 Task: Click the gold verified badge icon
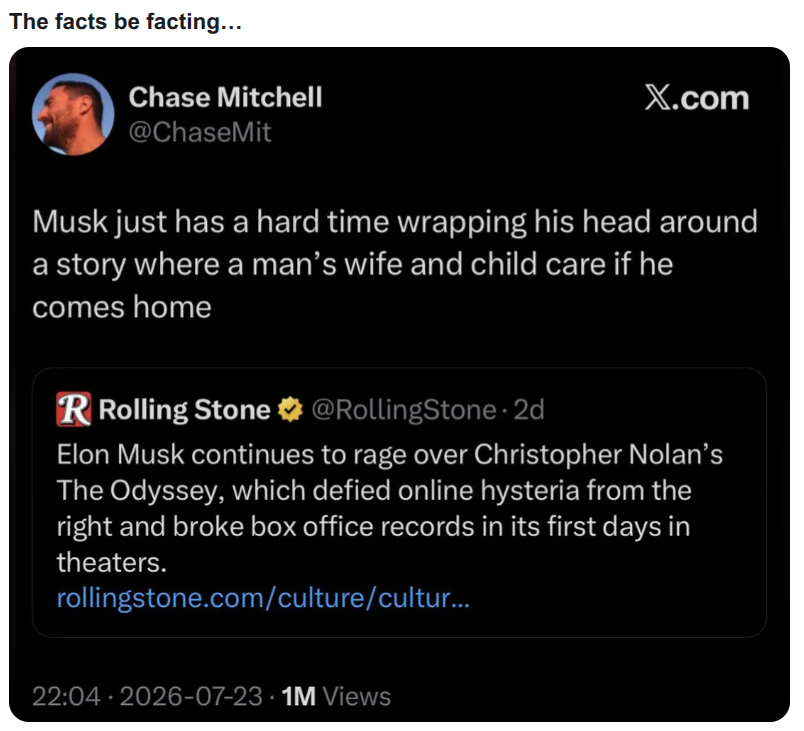(290, 409)
